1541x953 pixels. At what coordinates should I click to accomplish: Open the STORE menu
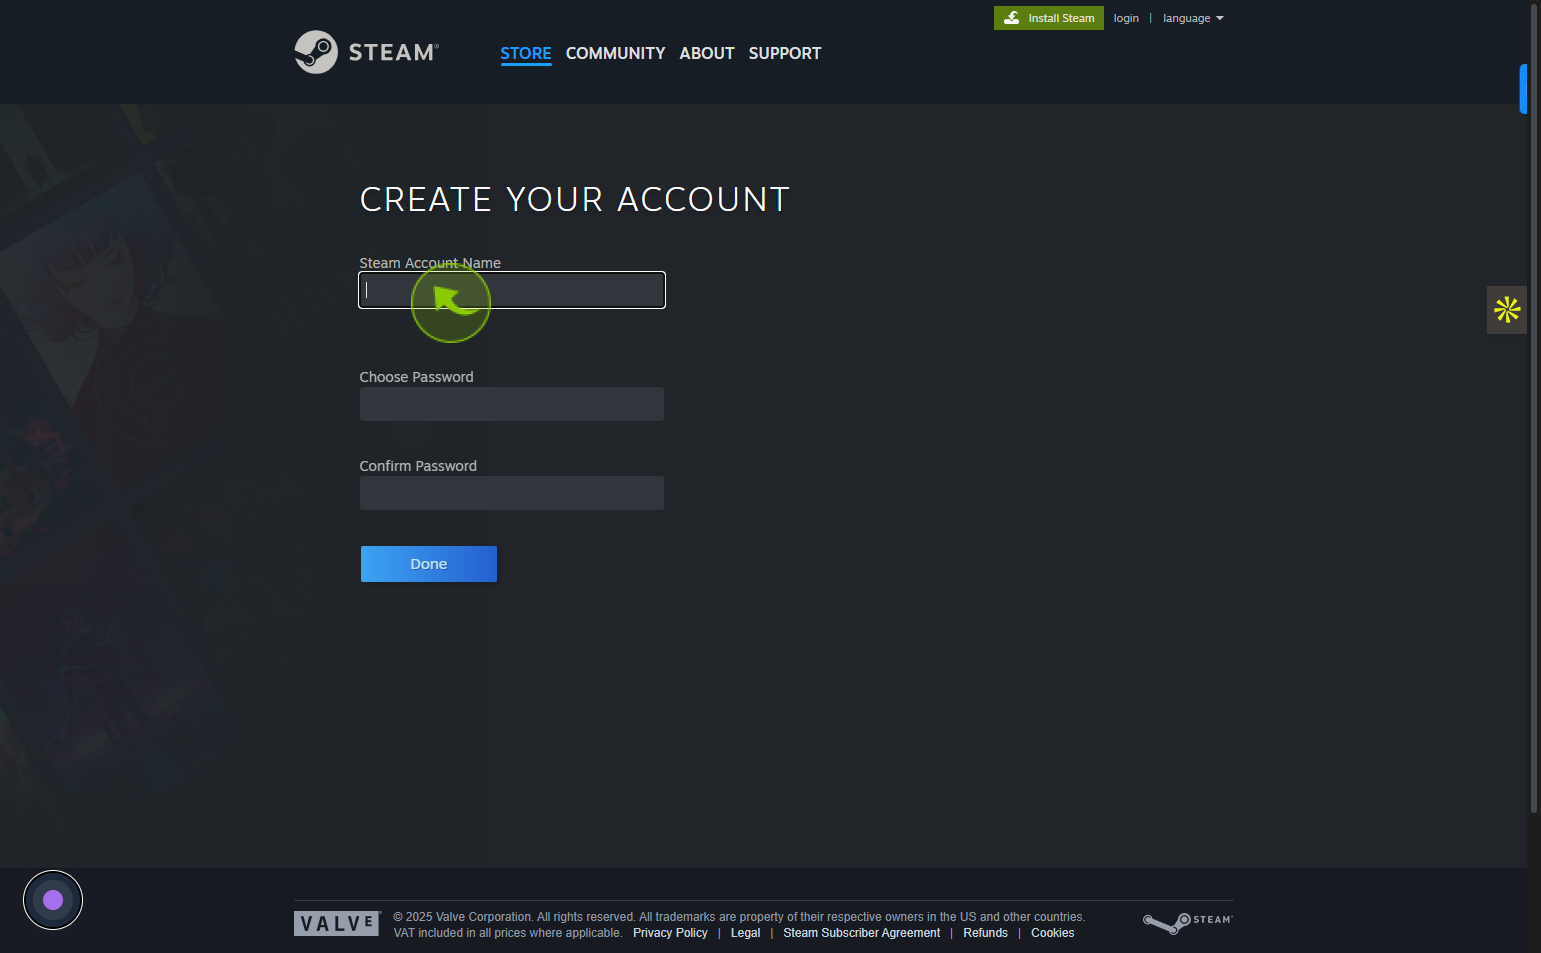[526, 53]
